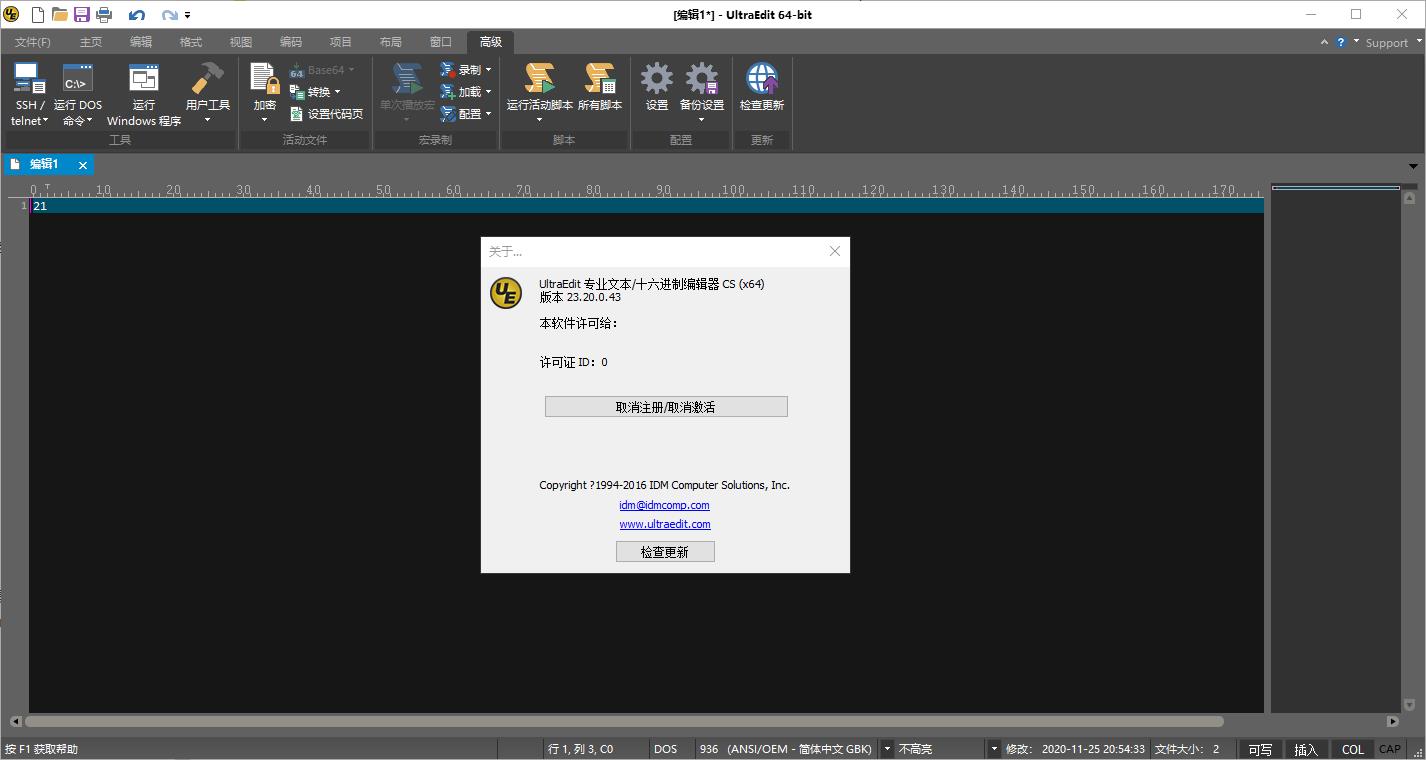This screenshot has width=1426, height=760.
Task: Switch to the 主页 ribbon tab
Action: (91, 42)
